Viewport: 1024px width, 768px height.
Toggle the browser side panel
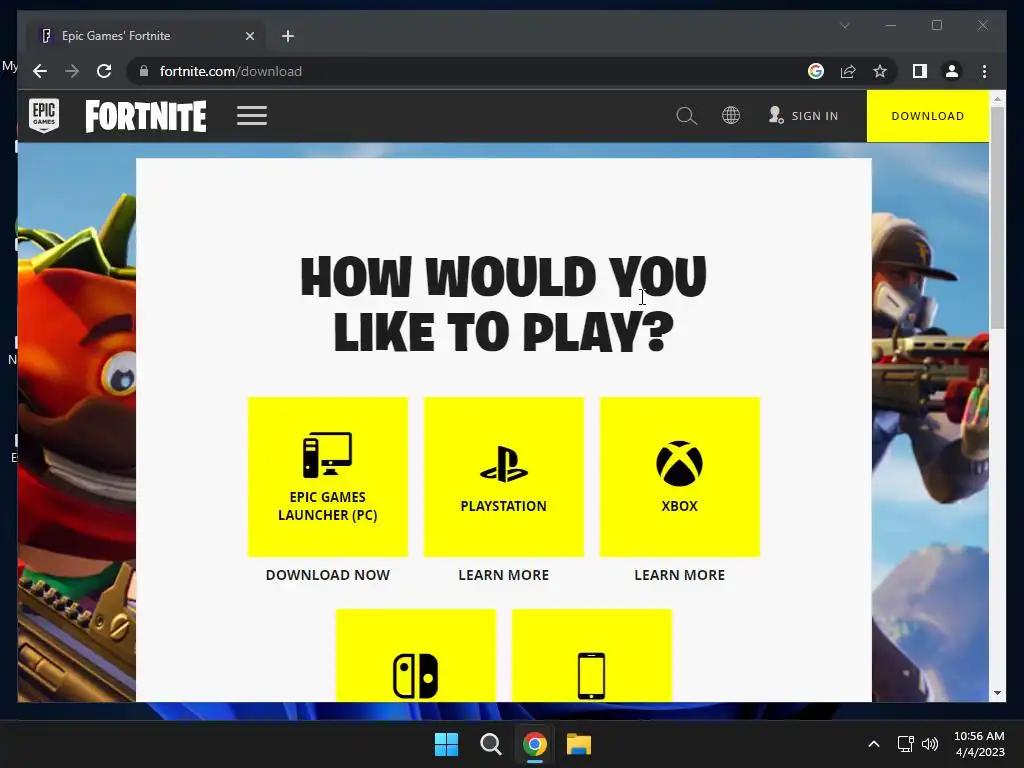[920, 71]
